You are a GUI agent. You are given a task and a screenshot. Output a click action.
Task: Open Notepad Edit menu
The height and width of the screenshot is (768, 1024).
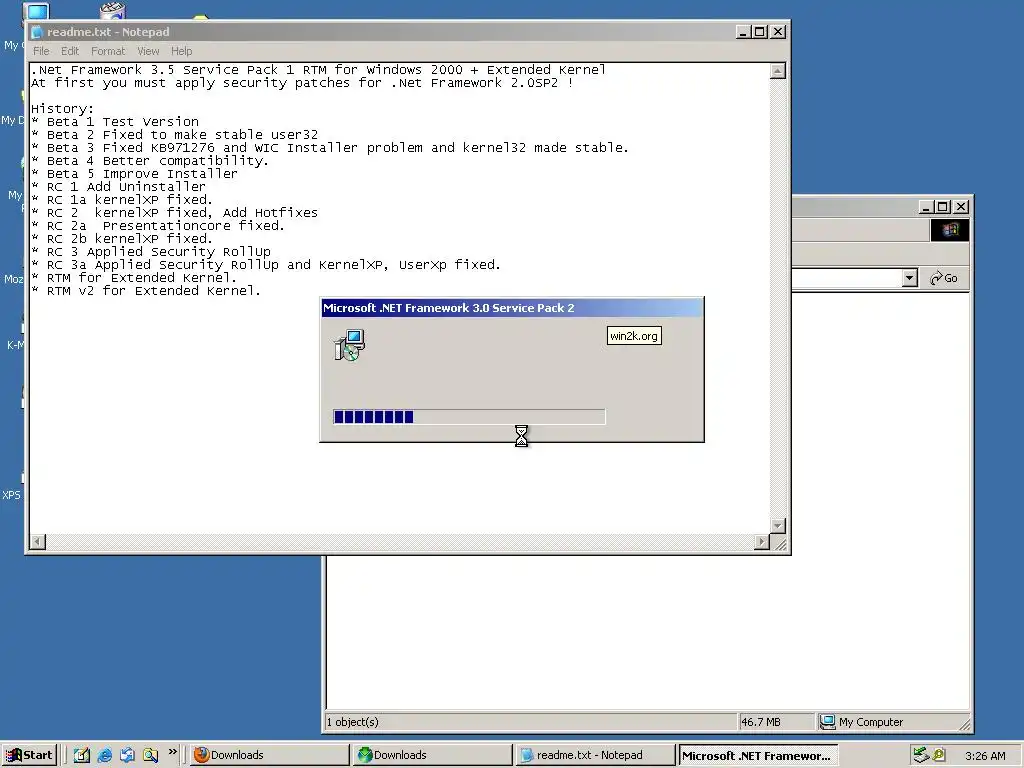70,51
